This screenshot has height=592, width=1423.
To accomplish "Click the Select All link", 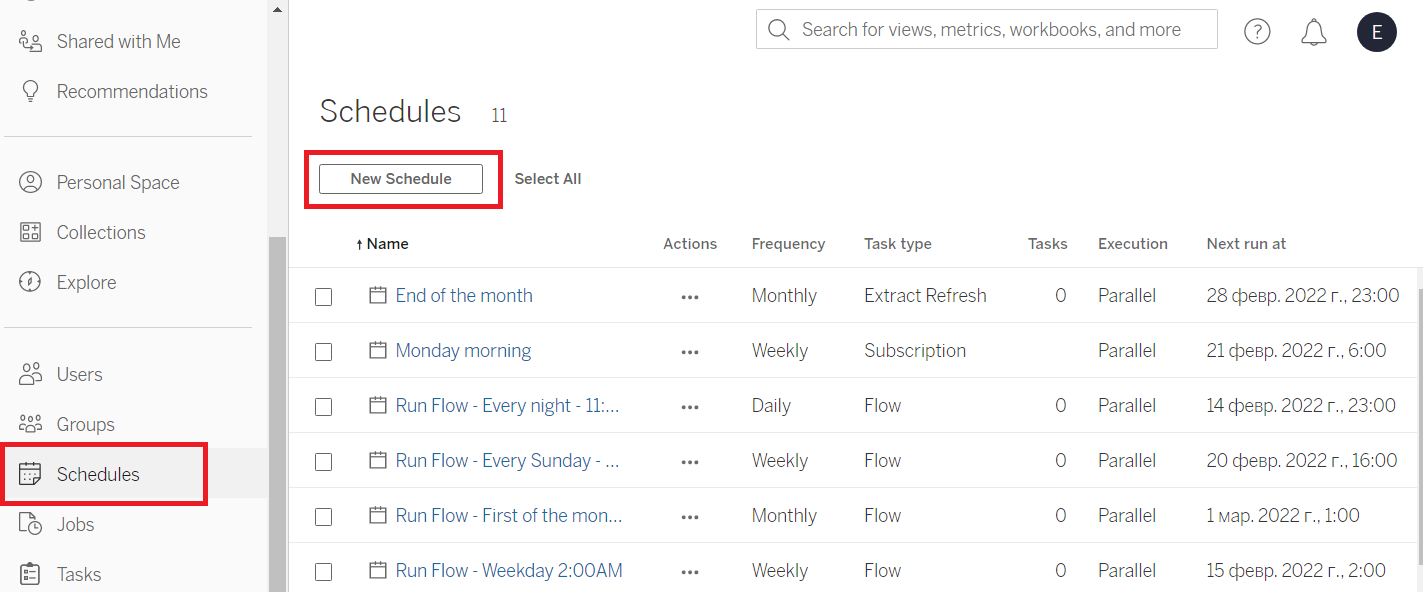I will click(548, 179).
